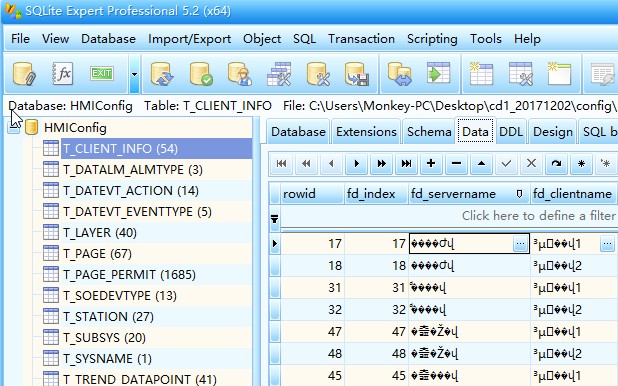
Task: Click the next page navigator button
Action: click(382, 163)
